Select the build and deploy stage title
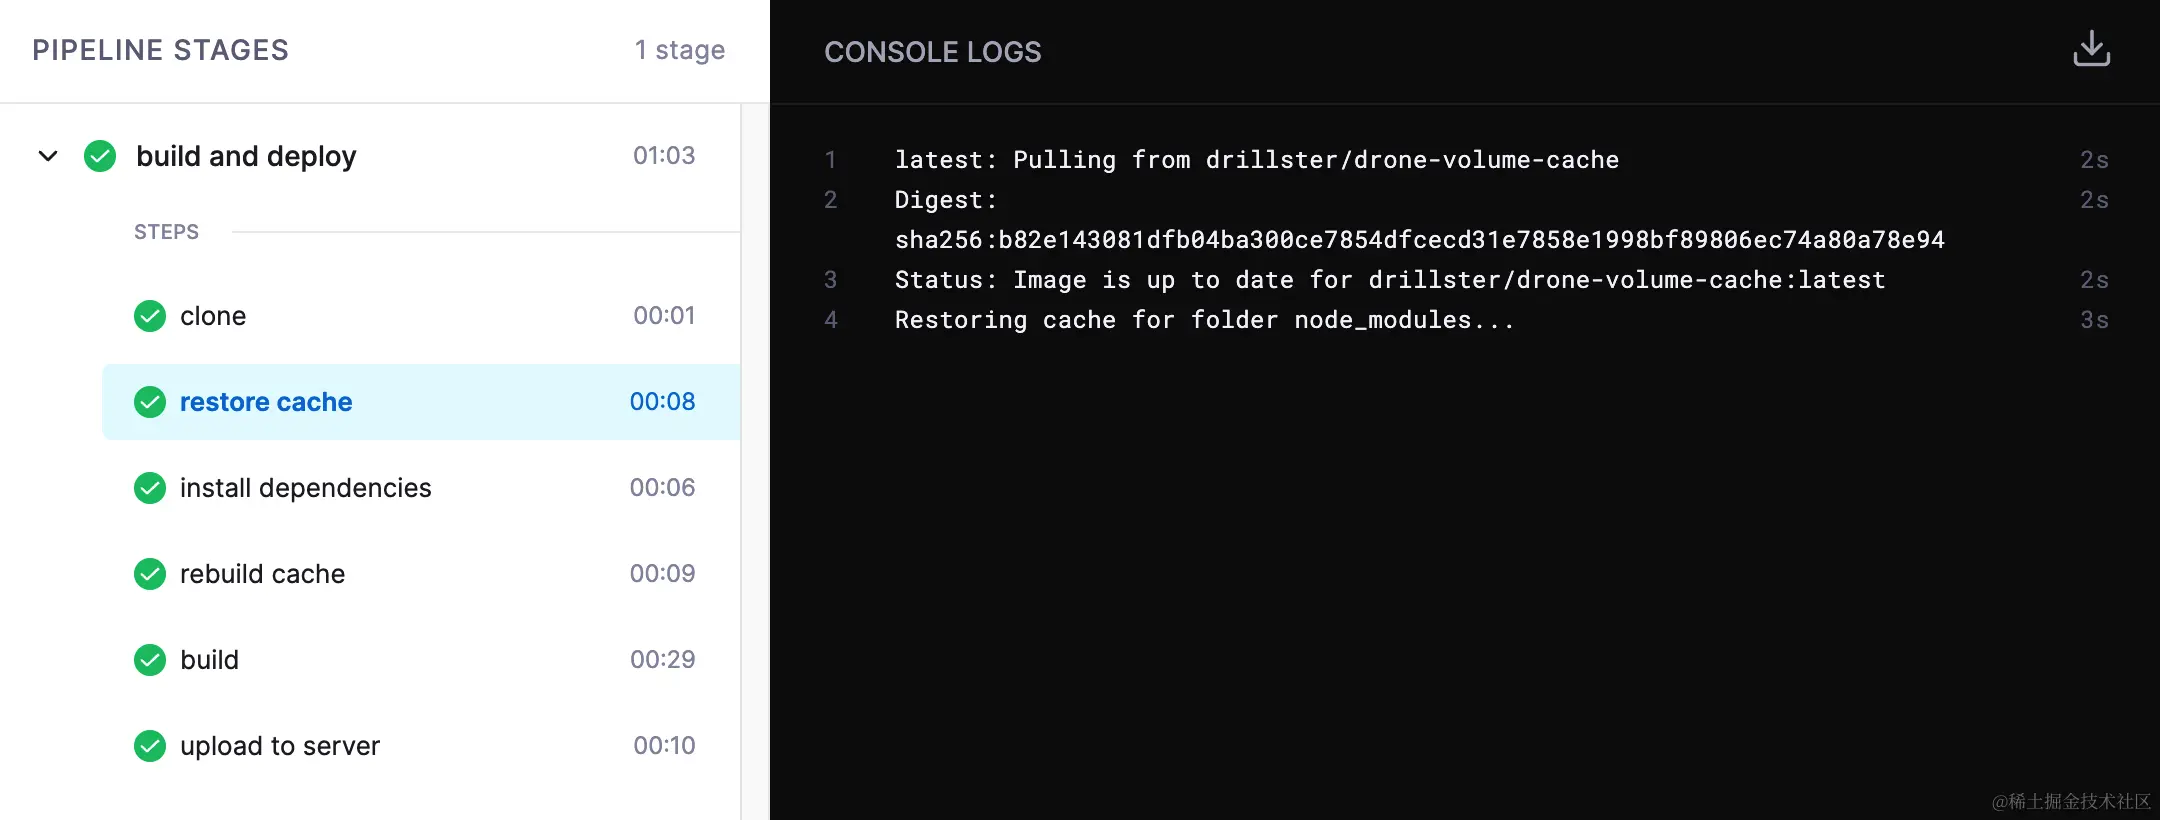 (246, 156)
